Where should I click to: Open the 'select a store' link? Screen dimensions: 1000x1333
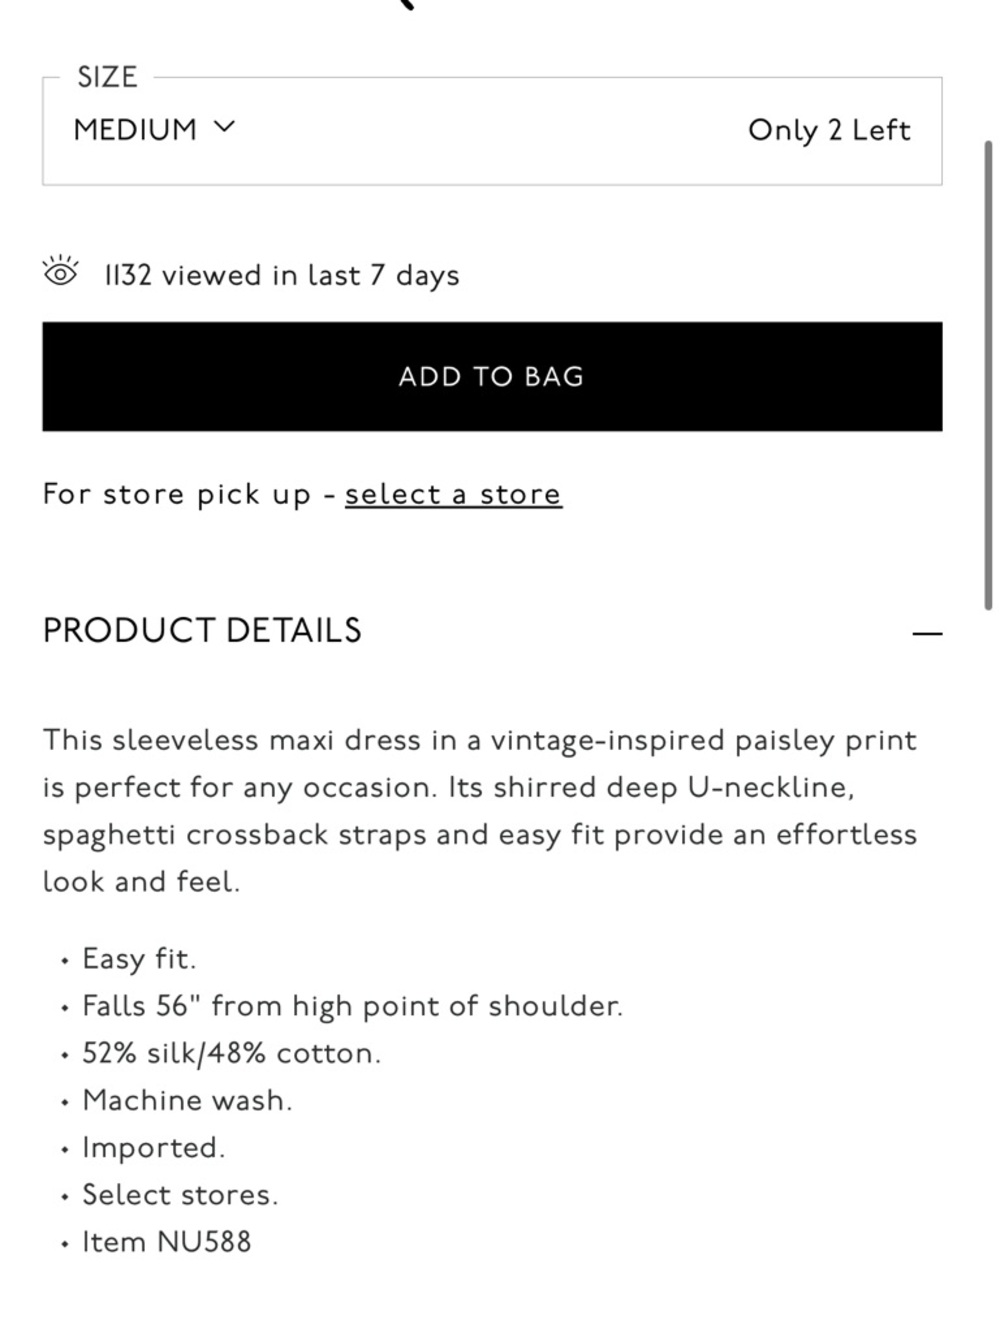tap(453, 494)
